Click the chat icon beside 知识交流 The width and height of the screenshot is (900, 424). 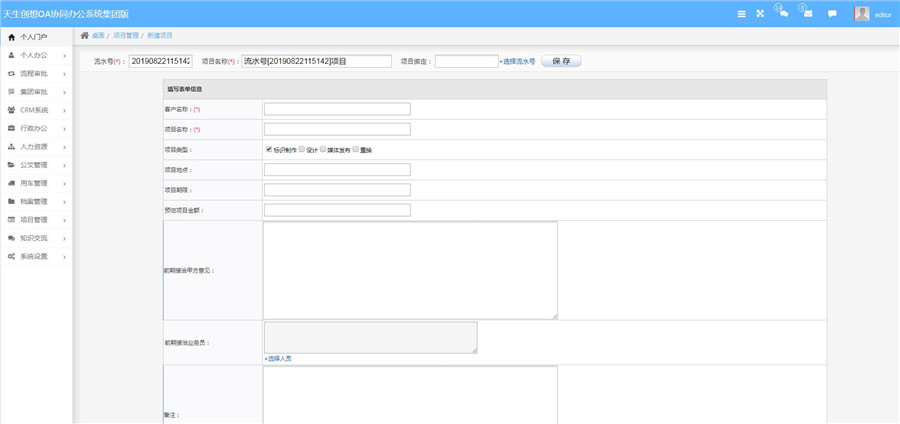[11, 238]
